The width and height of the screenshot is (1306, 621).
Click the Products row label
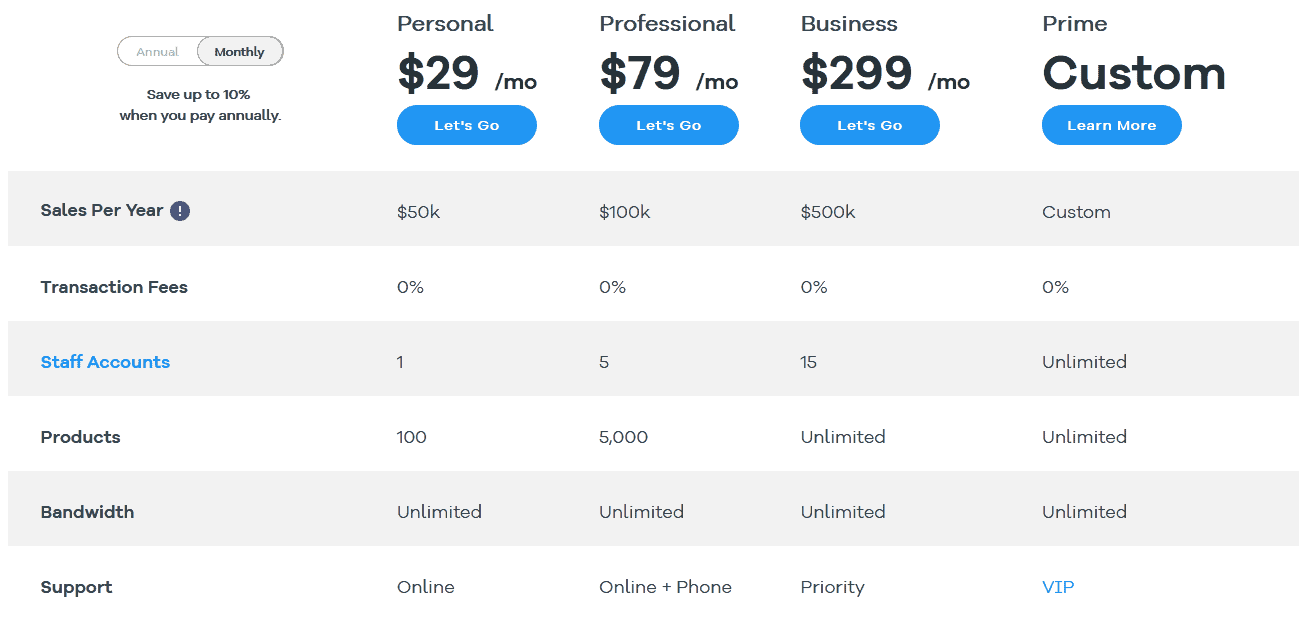80,437
